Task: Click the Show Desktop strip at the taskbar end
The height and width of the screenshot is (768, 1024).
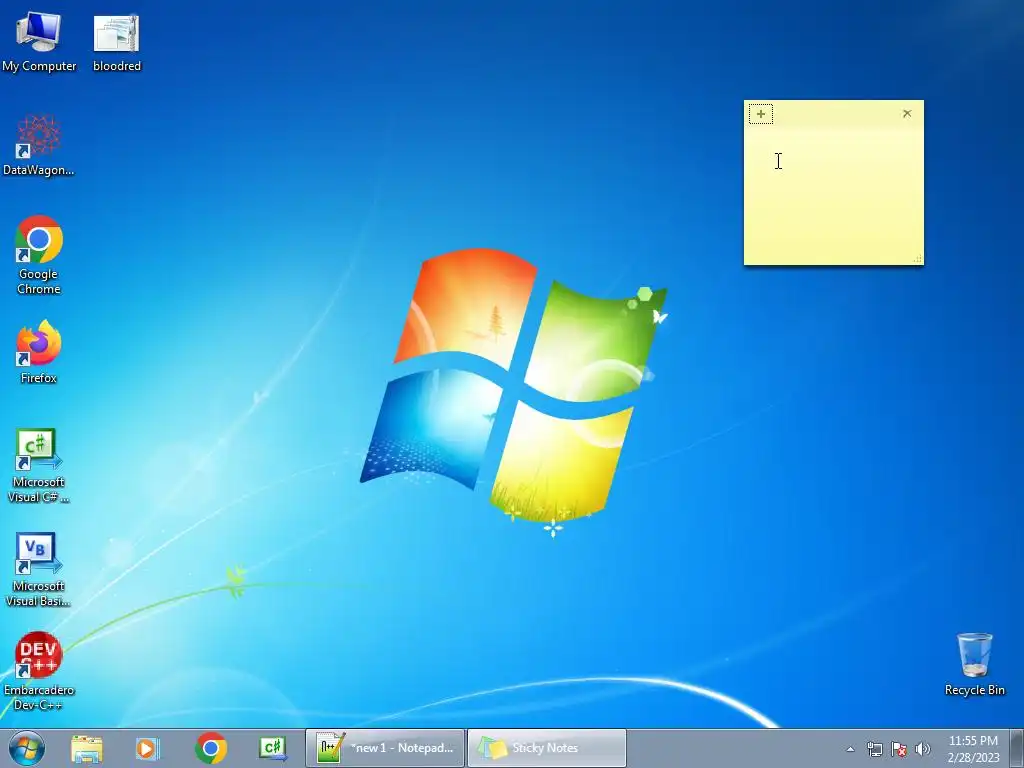Action: point(1016,748)
